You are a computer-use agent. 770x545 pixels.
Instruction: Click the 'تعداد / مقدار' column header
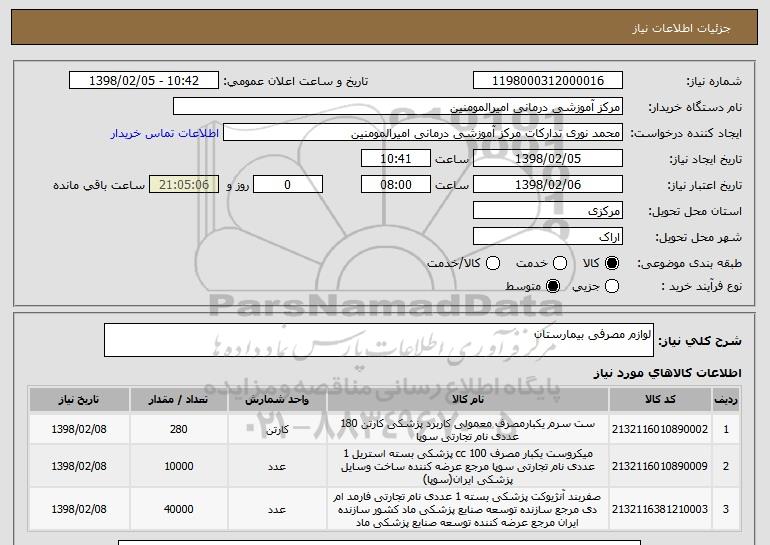coord(178,400)
